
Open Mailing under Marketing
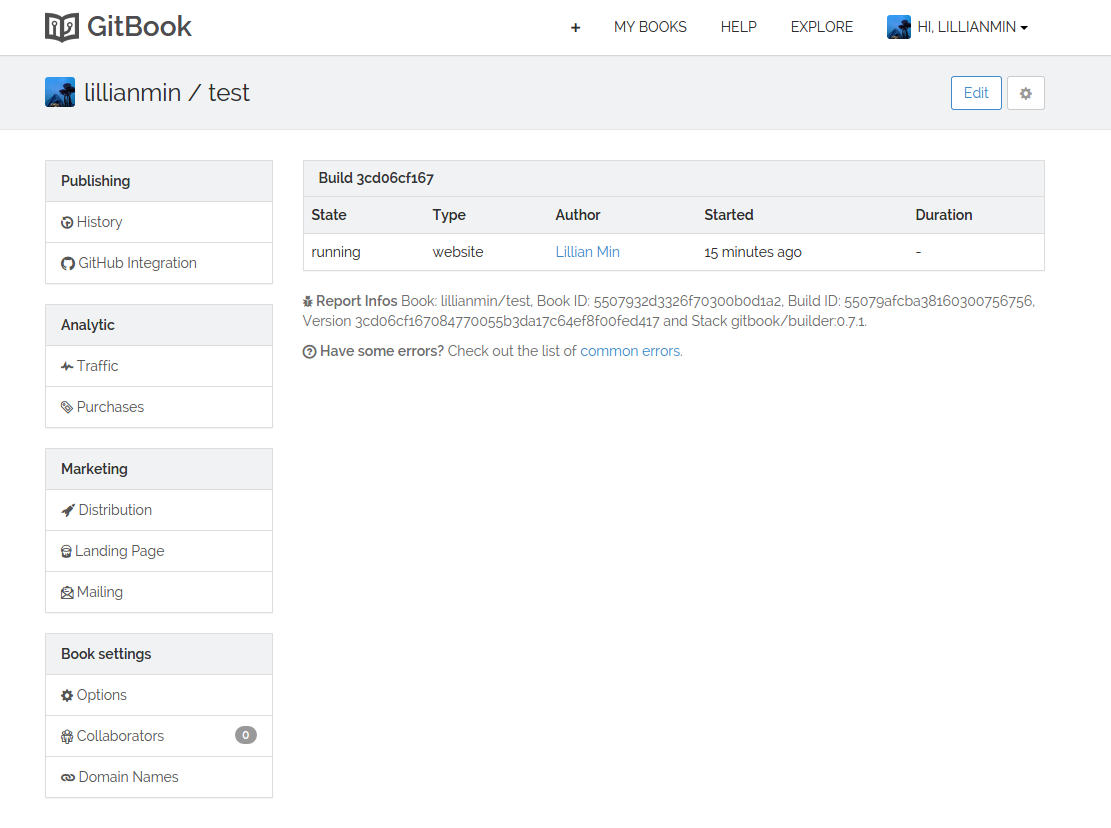click(159, 592)
